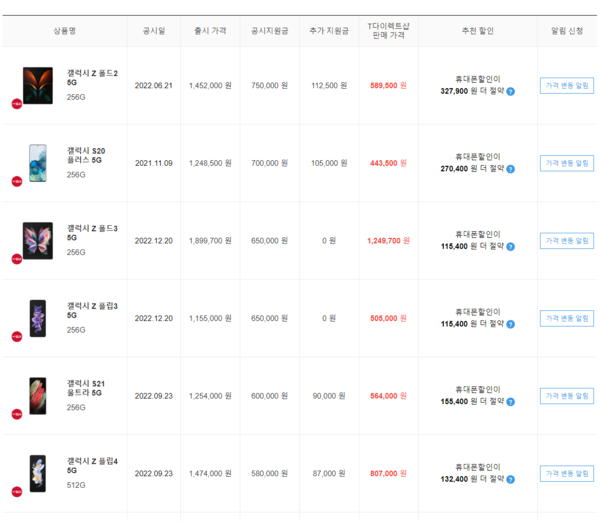Select launch price 1,452,000 원

point(210,86)
